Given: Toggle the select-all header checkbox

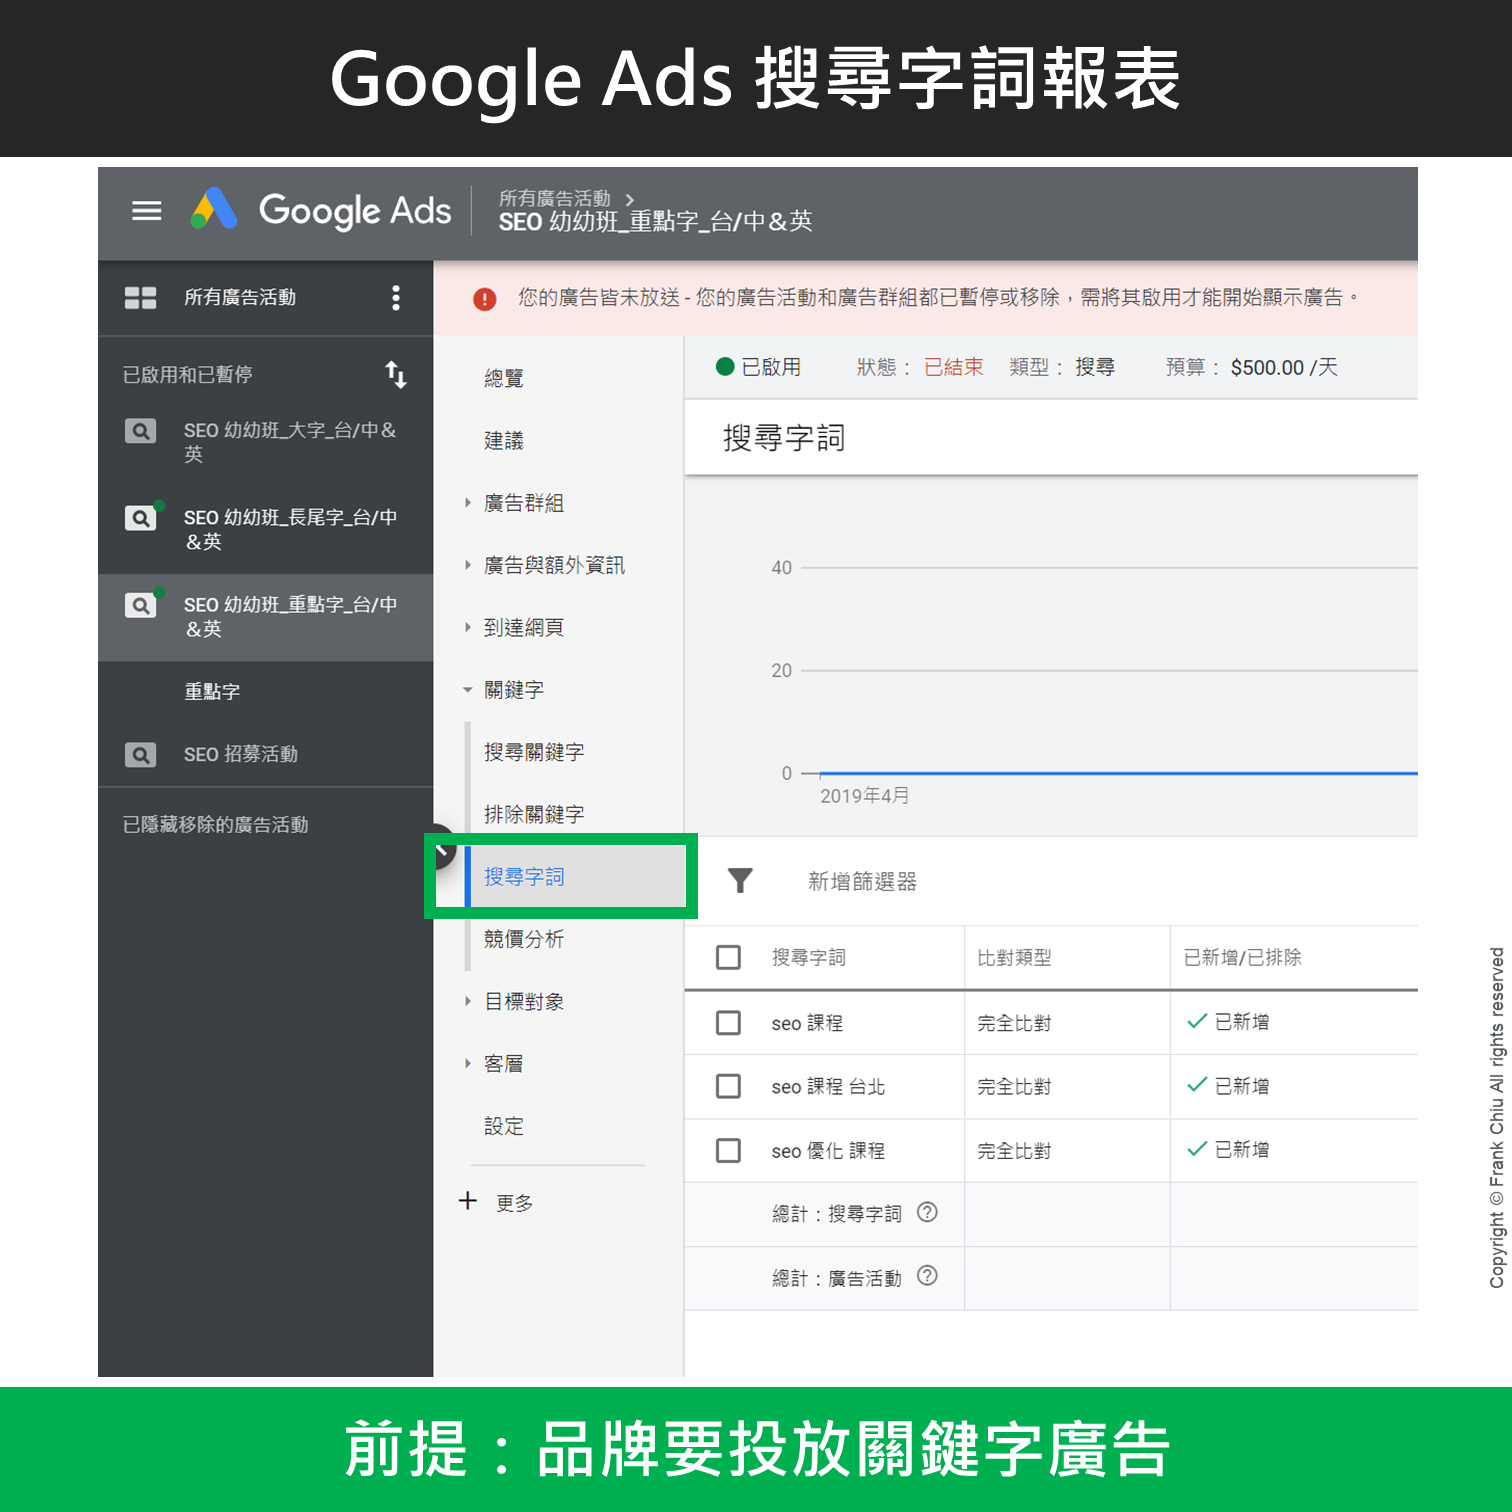Looking at the screenshot, I should click(729, 958).
